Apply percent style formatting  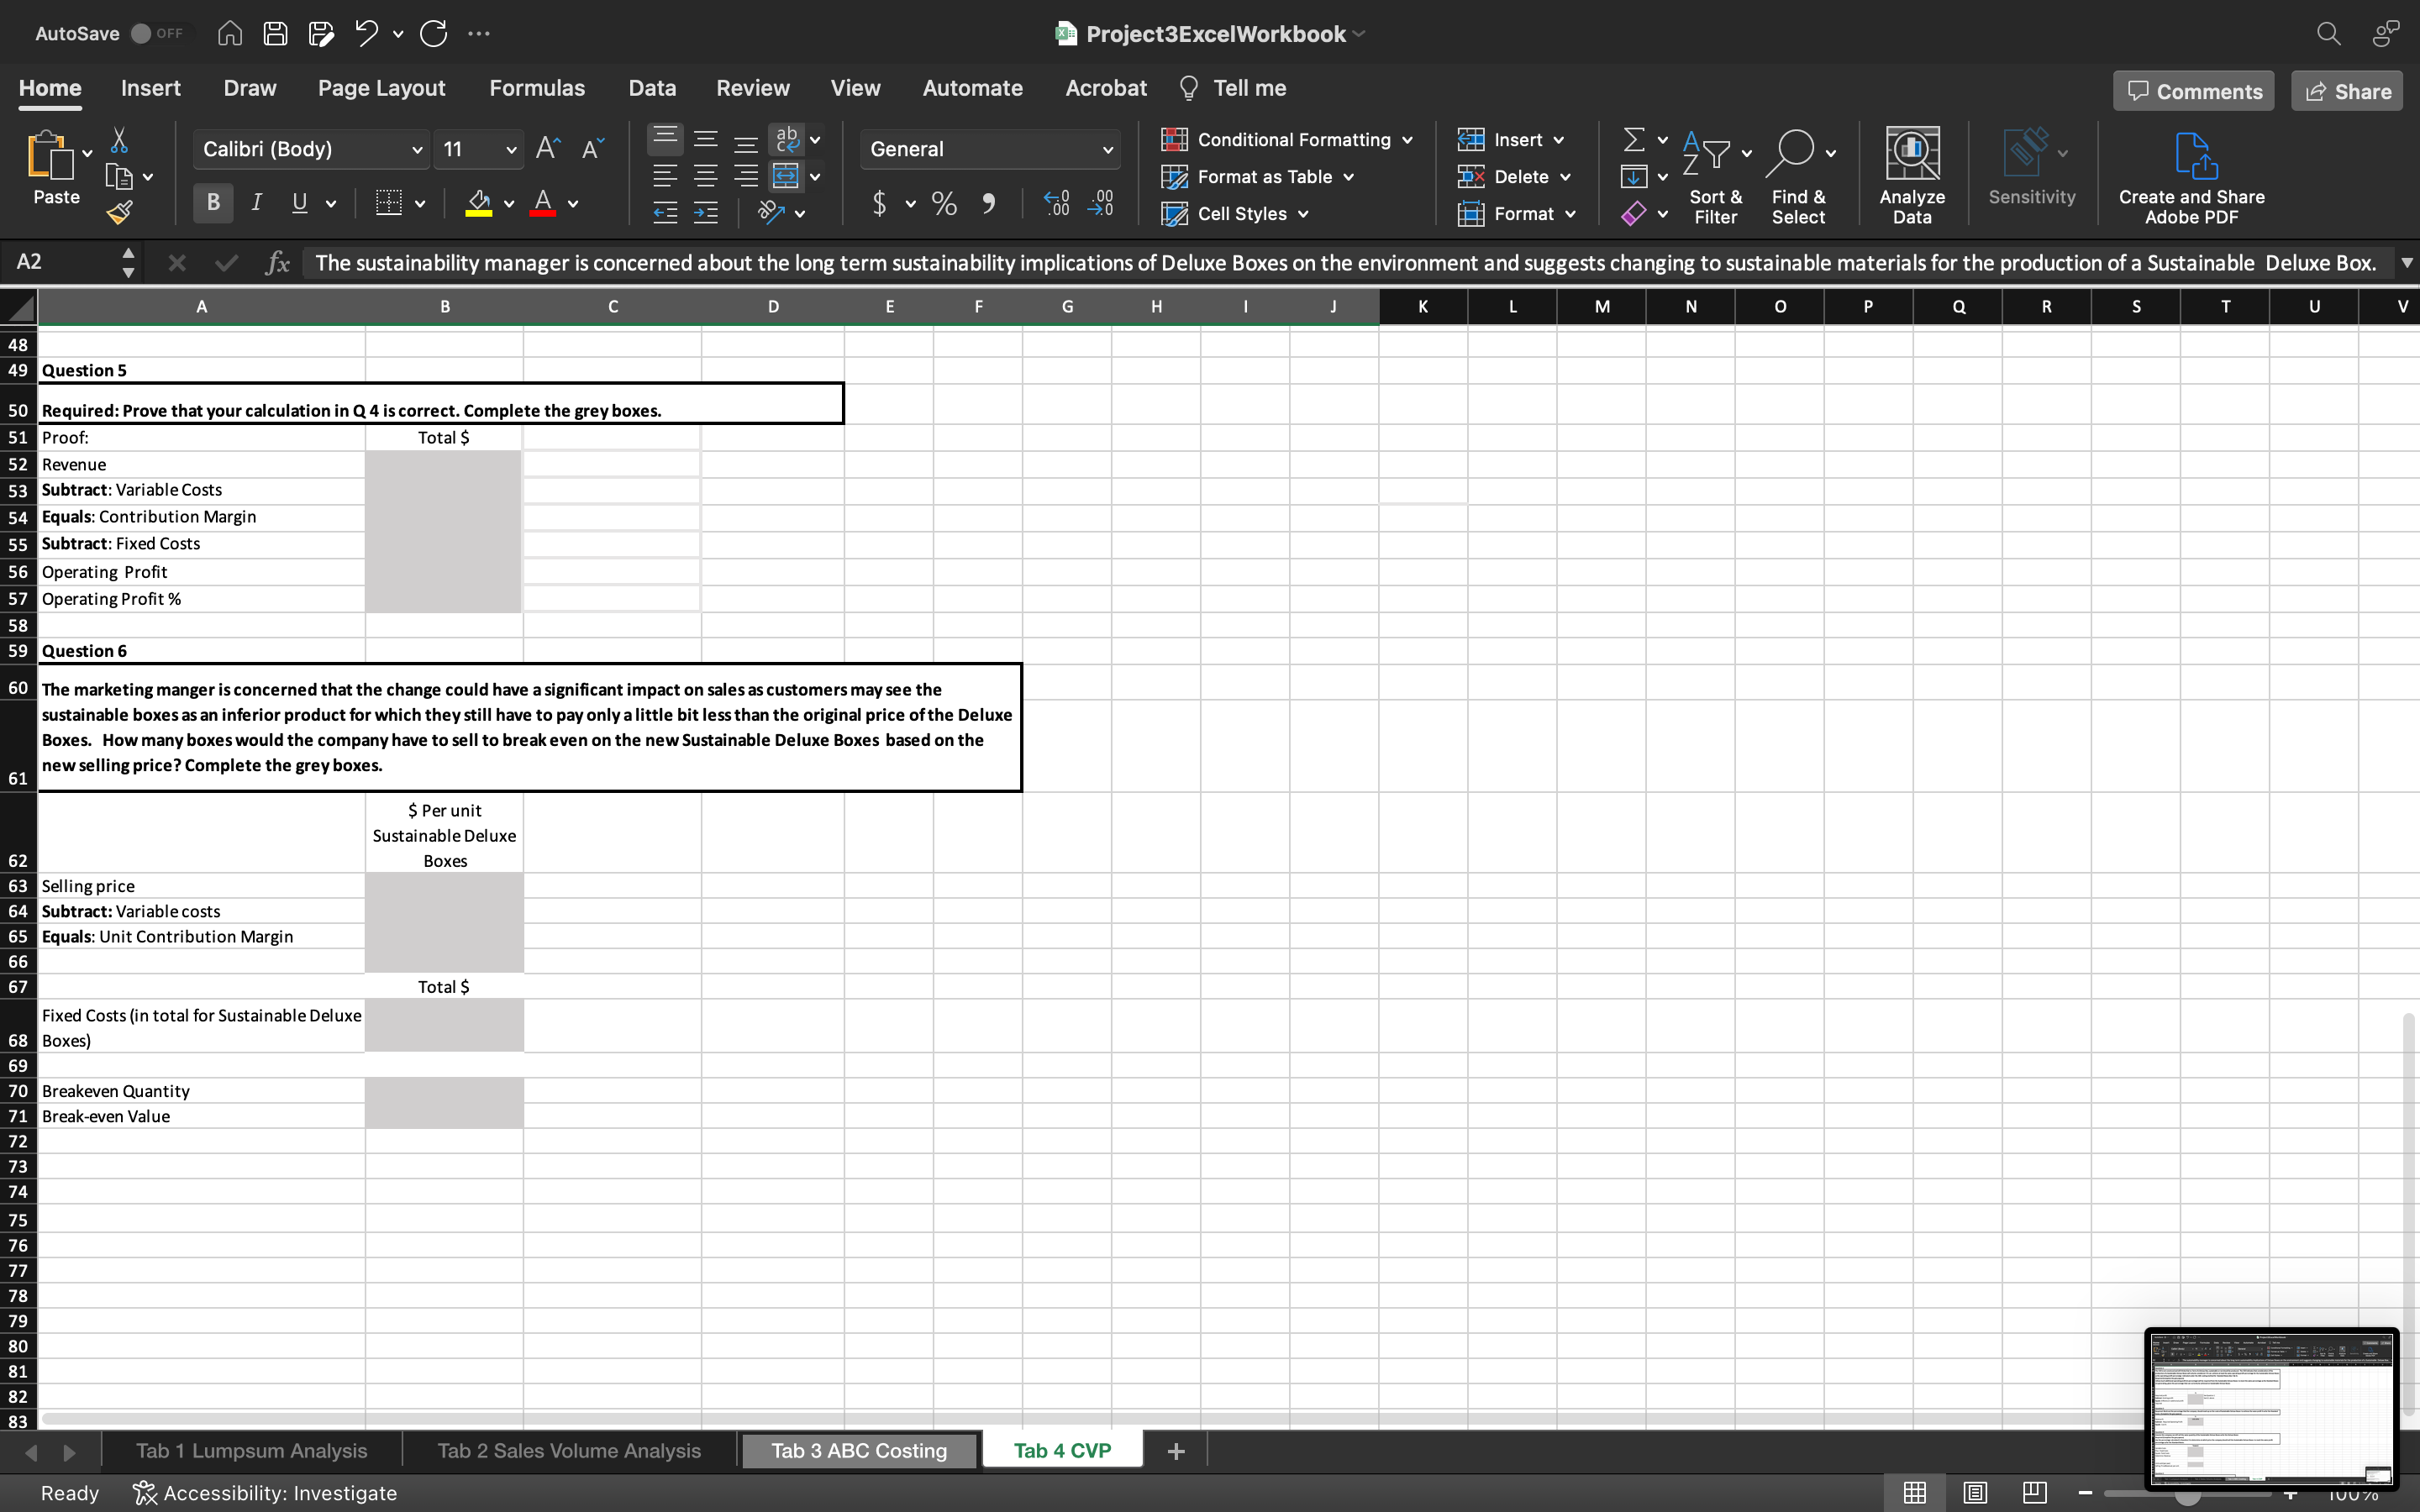(943, 203)
